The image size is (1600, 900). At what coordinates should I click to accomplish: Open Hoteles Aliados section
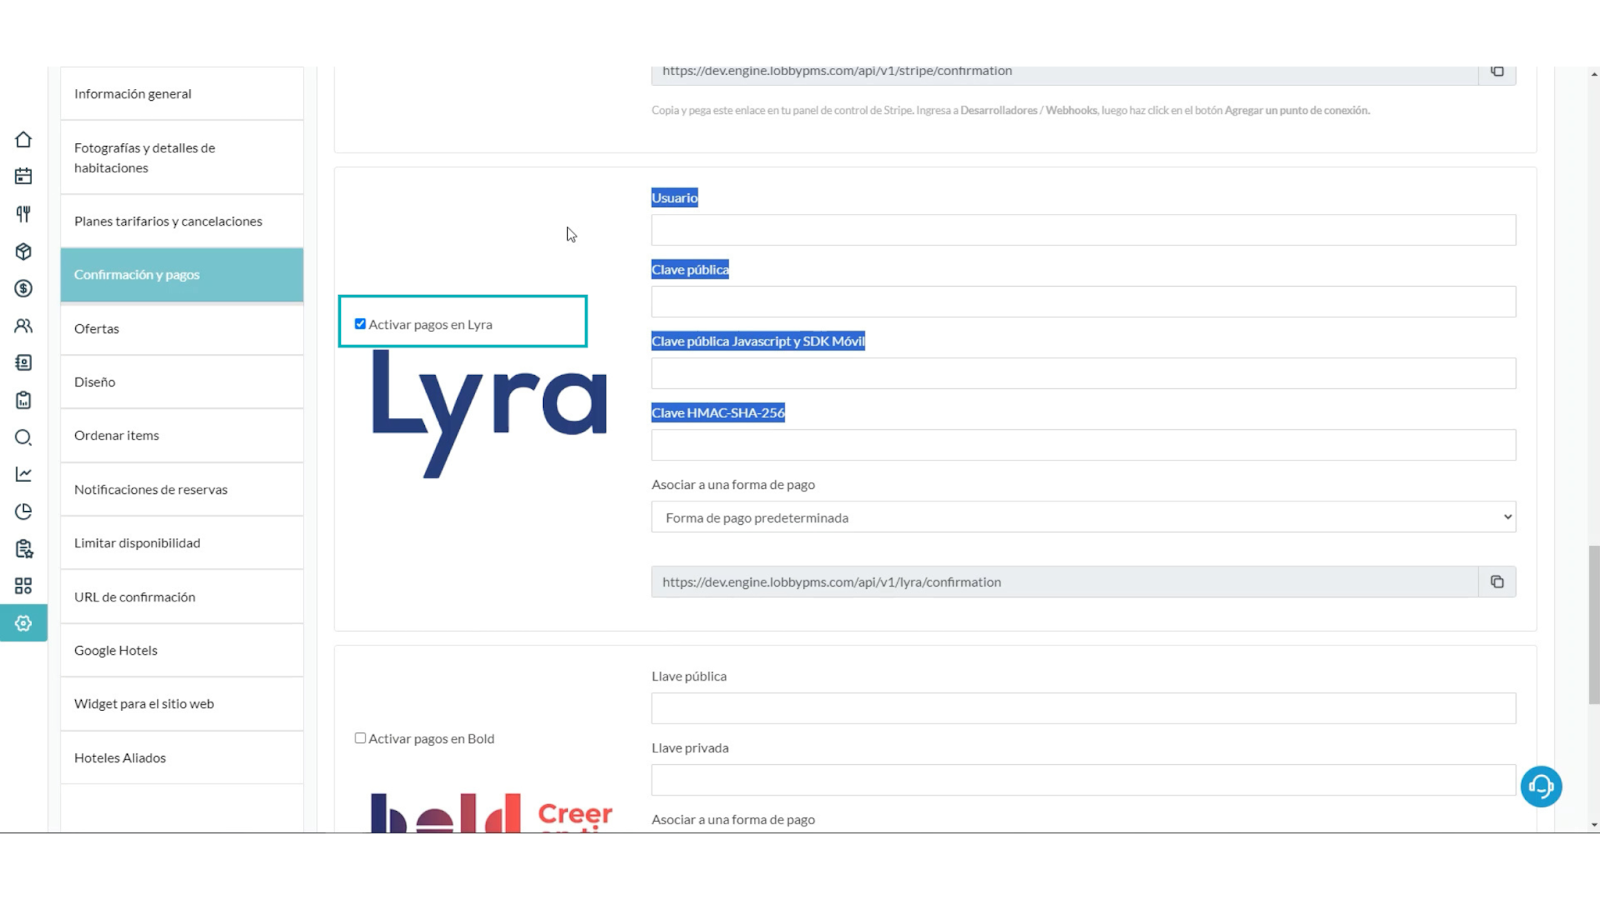pyautogui.click(x=182, y=758)
